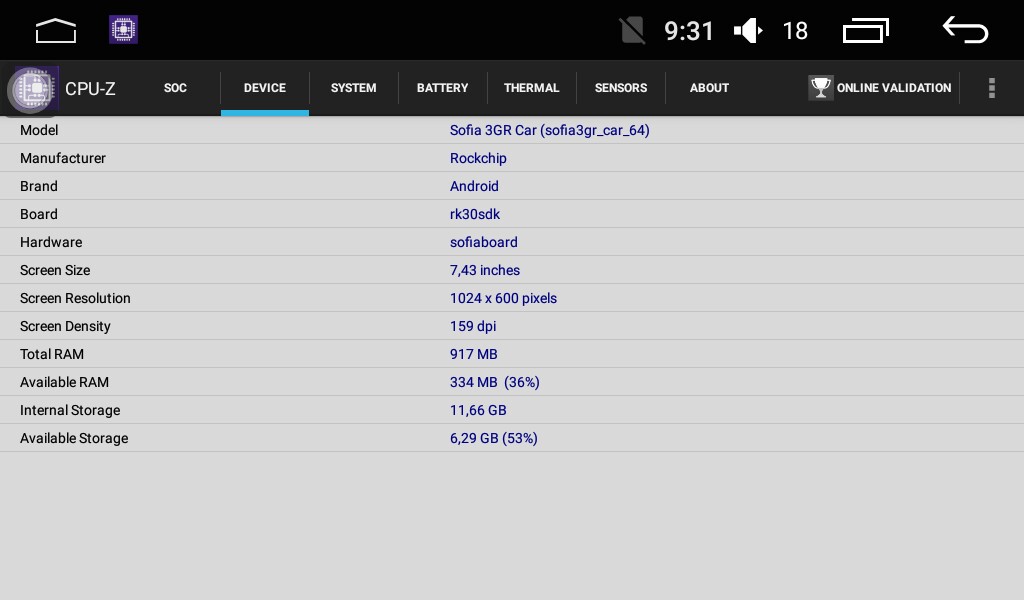Click the Screen Density label

[65, 326]
